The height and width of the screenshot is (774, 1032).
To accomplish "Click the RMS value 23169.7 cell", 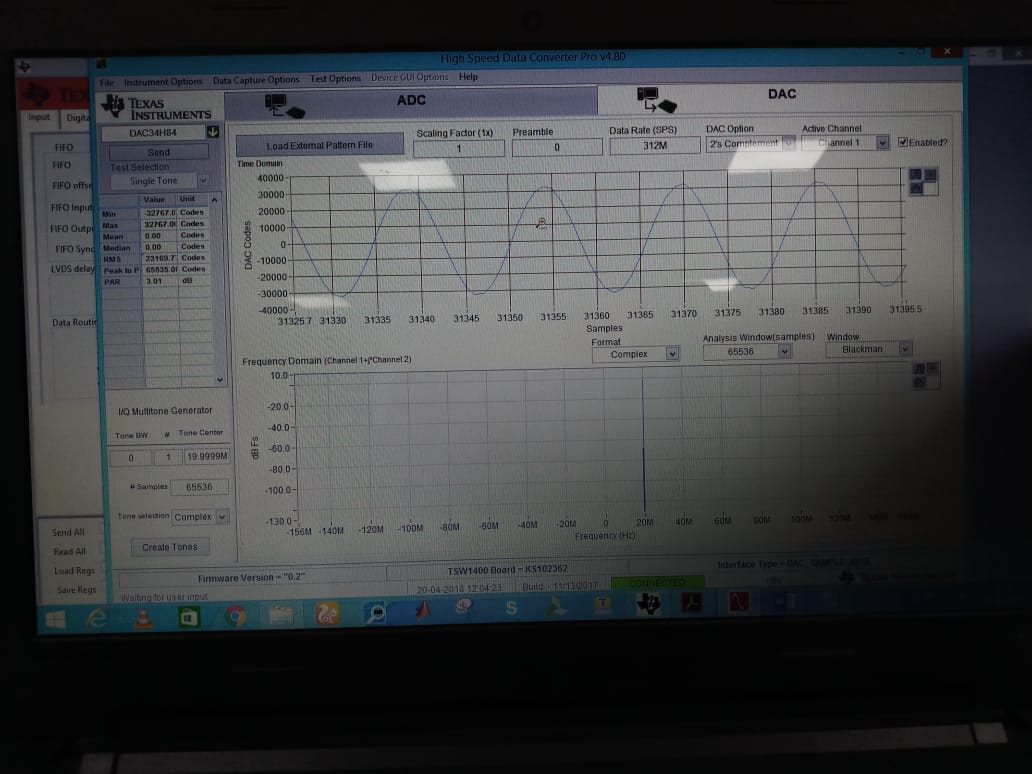I will (160, 259).
